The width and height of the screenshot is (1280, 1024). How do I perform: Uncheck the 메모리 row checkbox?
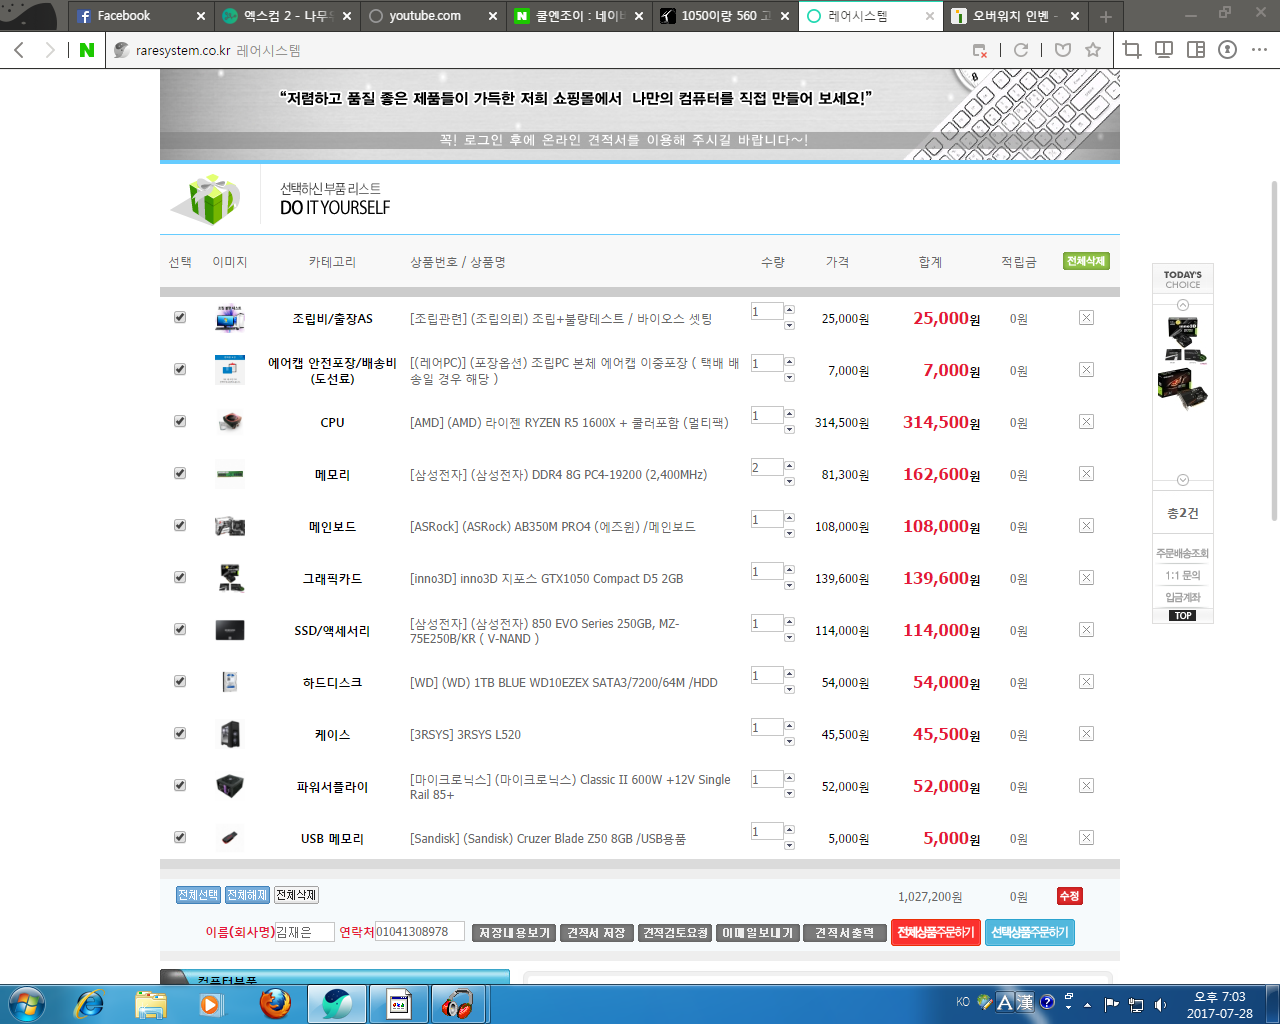click(x=180, y=473)
